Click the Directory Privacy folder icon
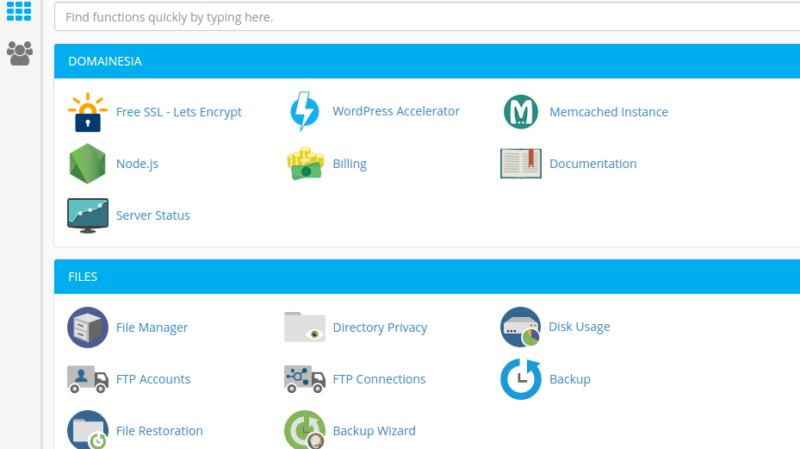Image resolution: width=800 pixels, height=449 pixels. click(x=305, y=327)
